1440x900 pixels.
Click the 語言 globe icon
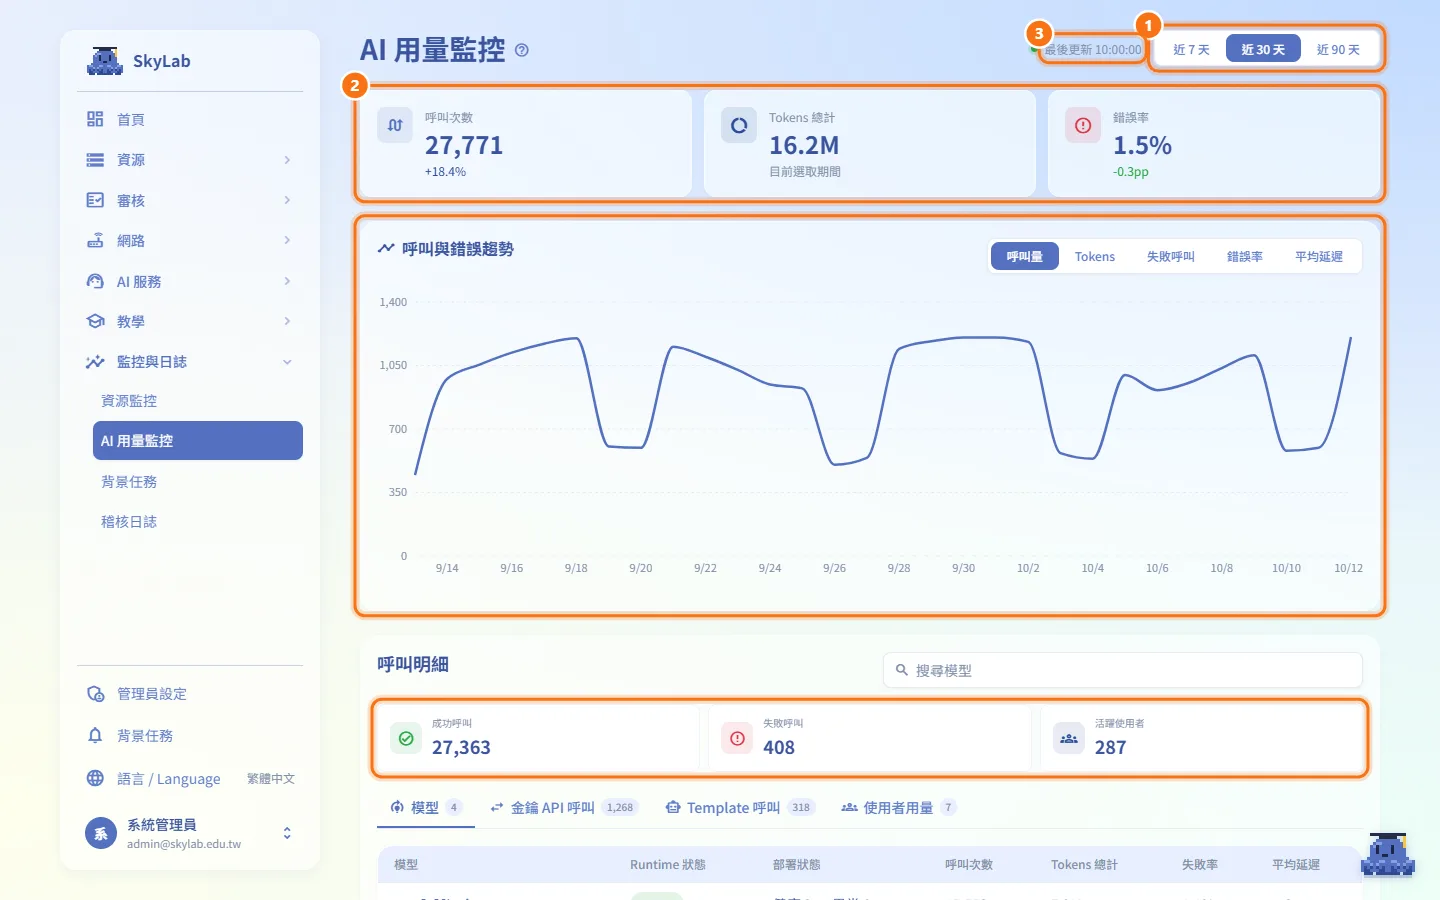coord(95,778)
